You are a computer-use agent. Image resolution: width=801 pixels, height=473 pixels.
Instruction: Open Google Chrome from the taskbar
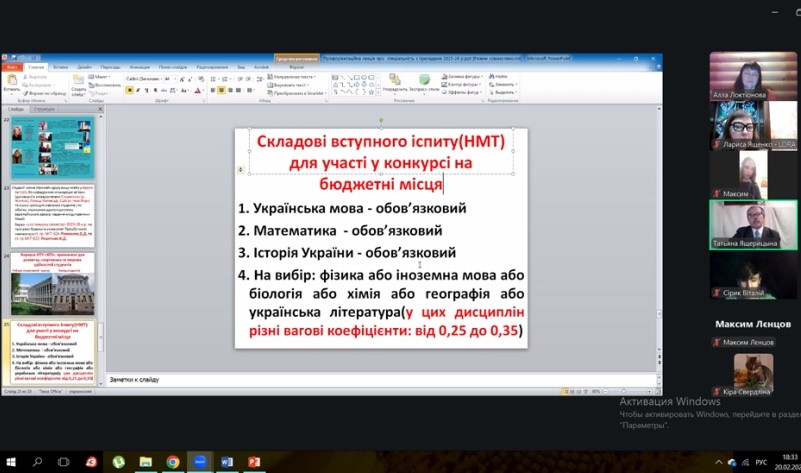[x=173, y=462]
